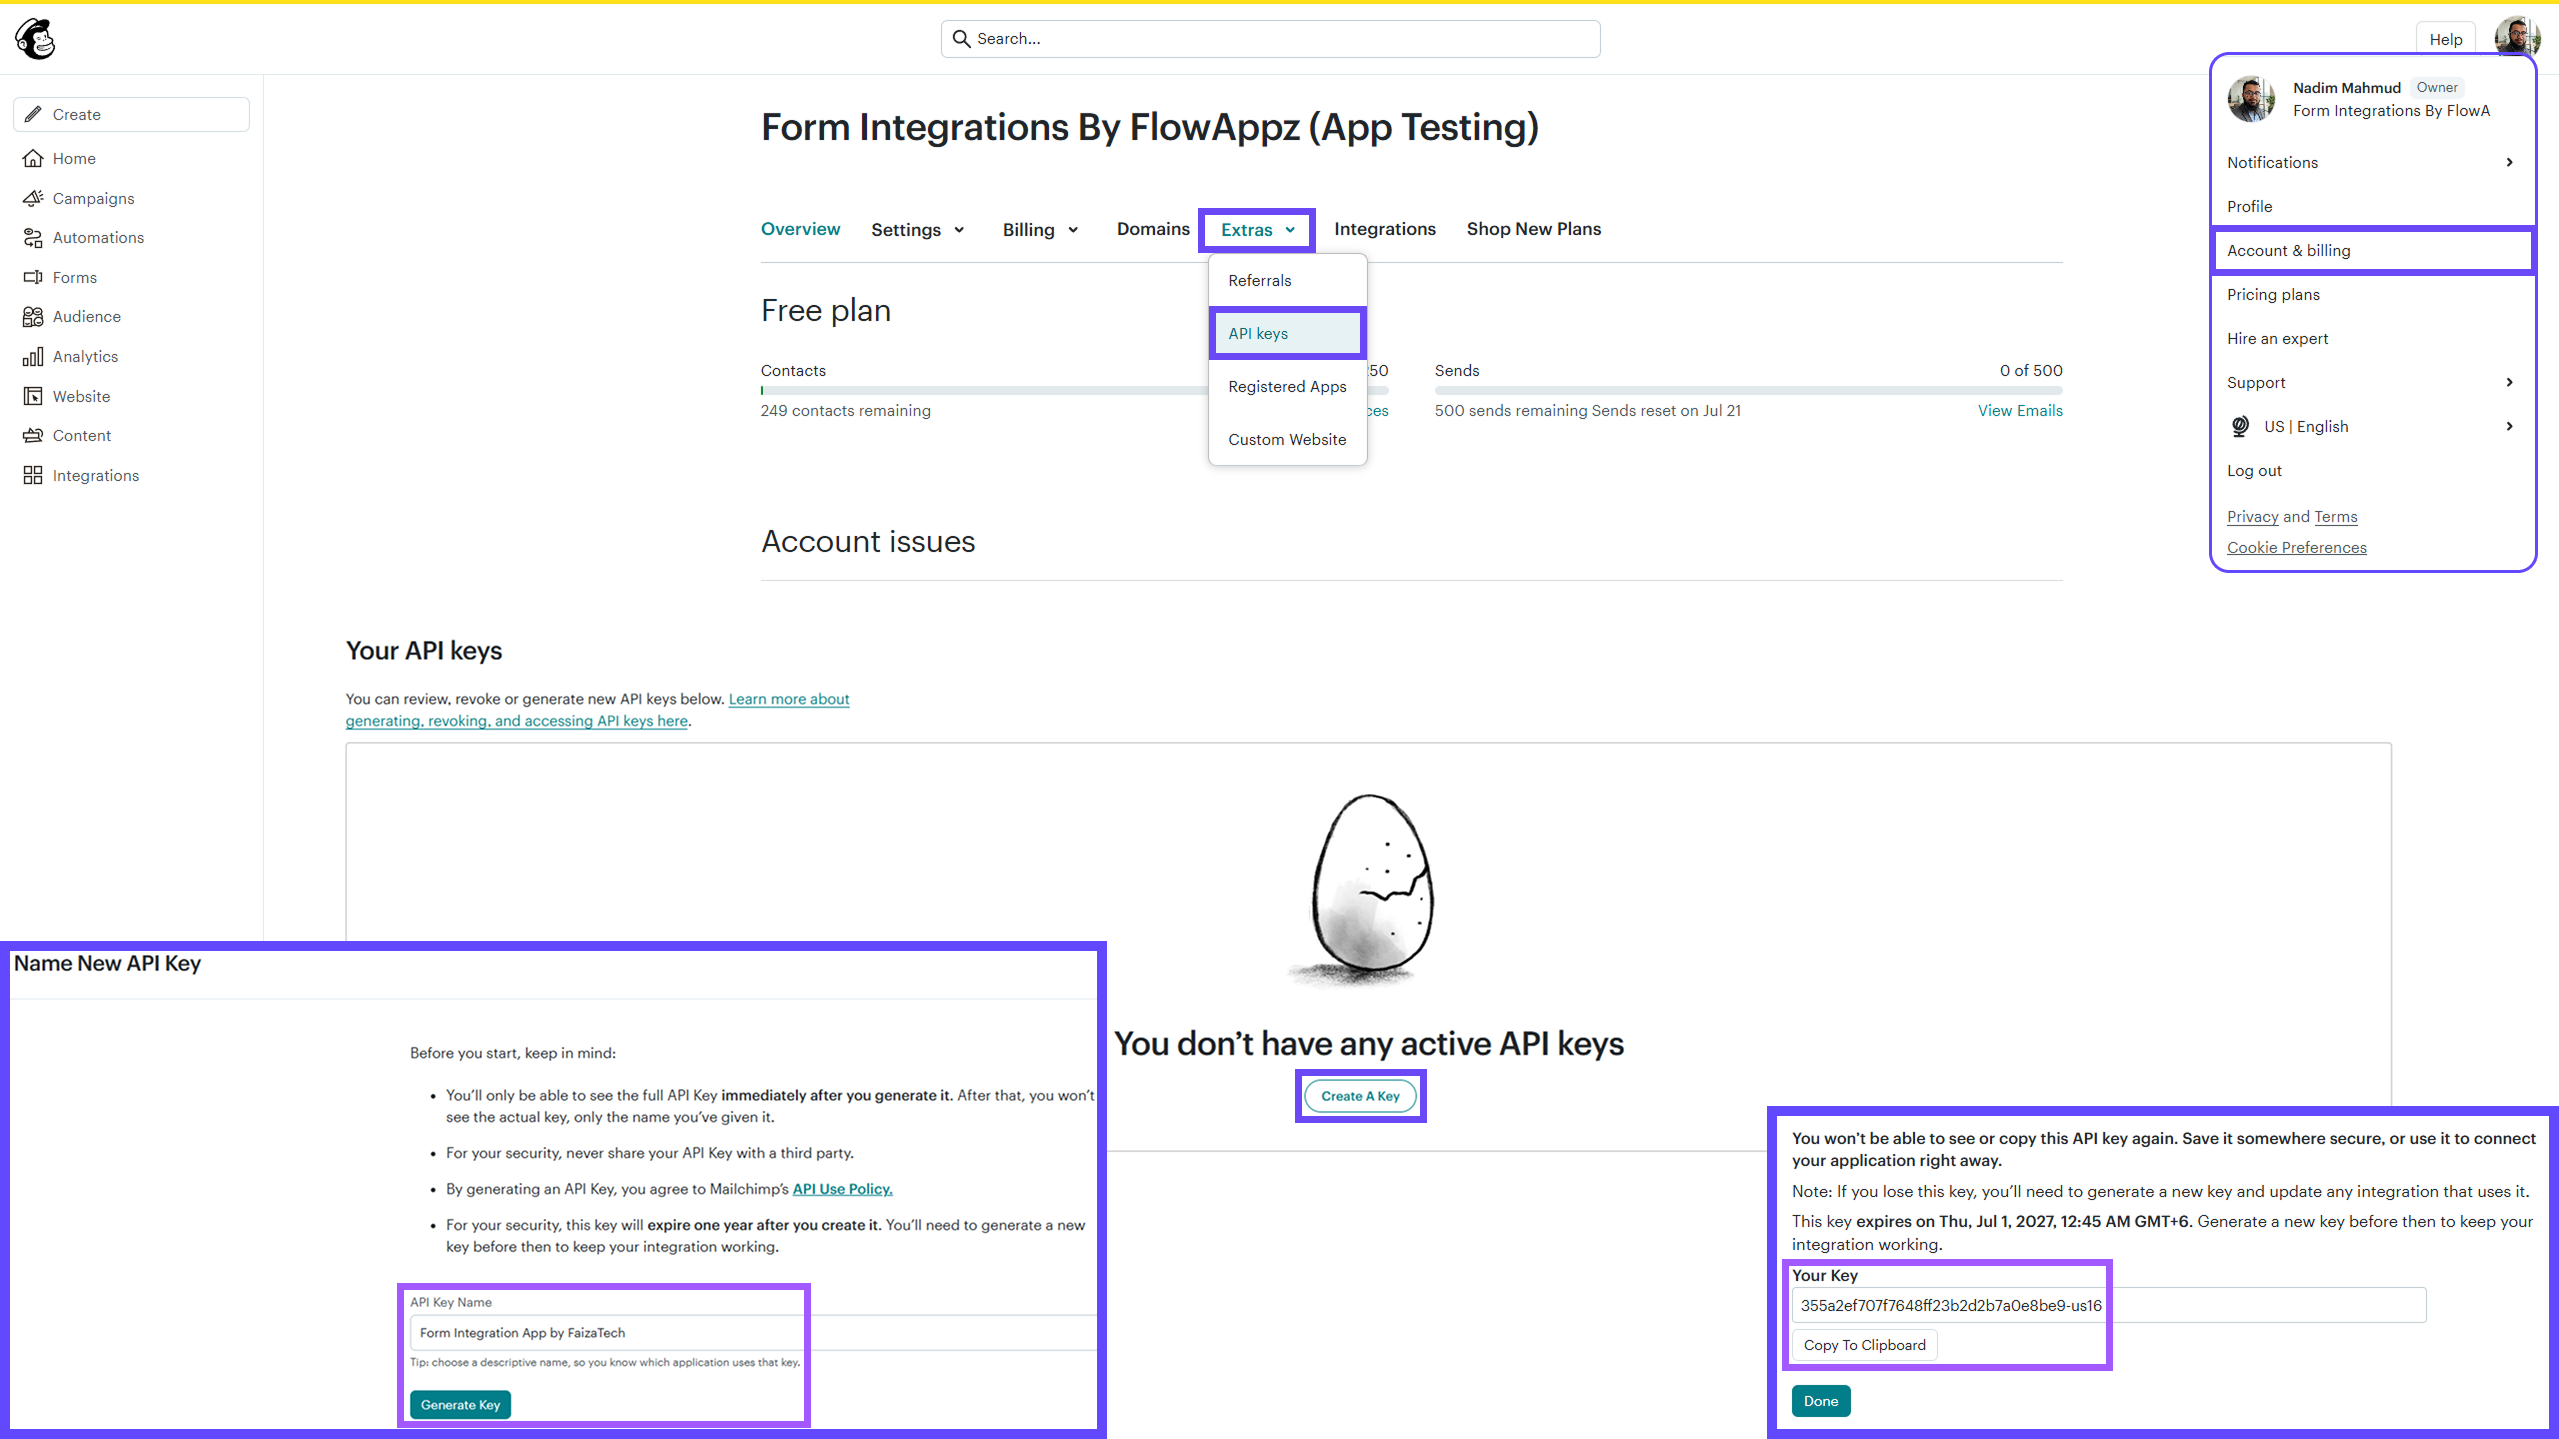Viewport: 2559px width, 1439px height.
Task: Click the Home house icon
Action: click(x=33, y=158)
